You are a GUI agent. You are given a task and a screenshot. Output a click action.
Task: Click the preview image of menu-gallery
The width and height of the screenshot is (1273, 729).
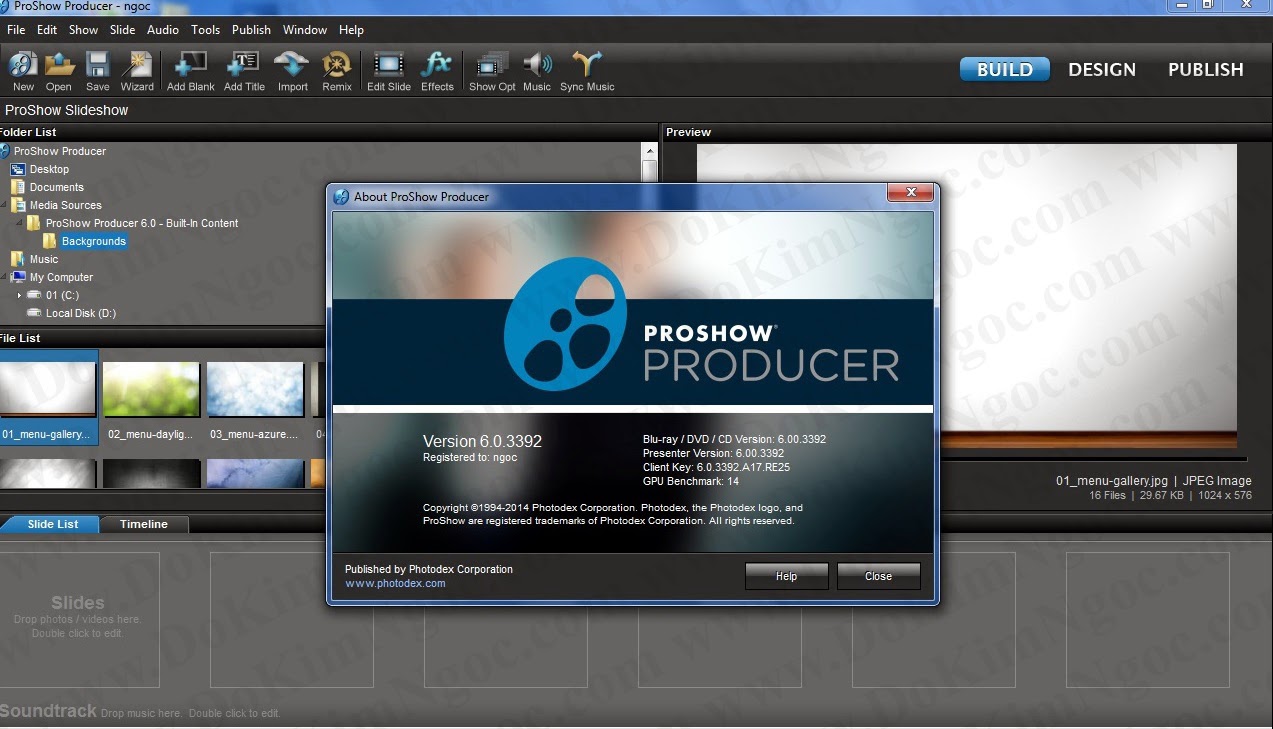pyautogui.click(x=967, y=296)
